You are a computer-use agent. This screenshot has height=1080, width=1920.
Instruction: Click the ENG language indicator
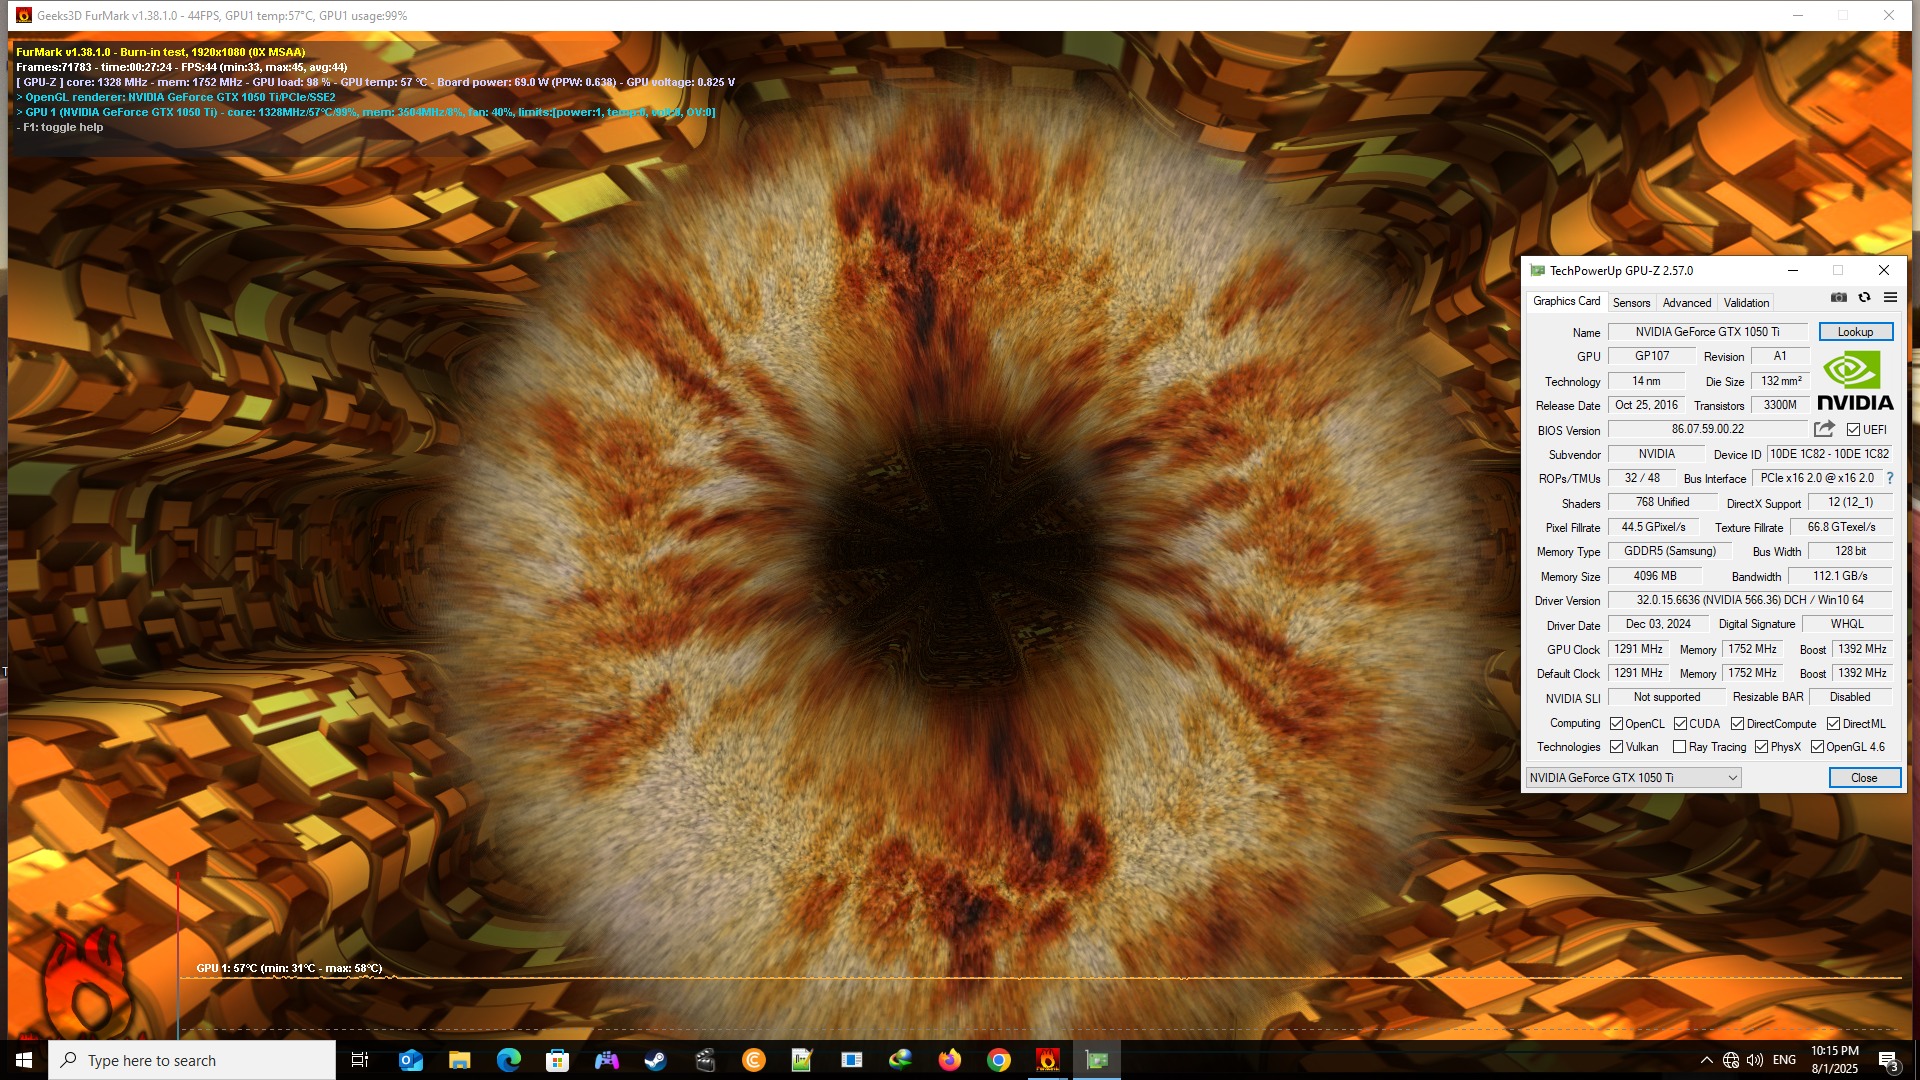coord(1784,1060)
